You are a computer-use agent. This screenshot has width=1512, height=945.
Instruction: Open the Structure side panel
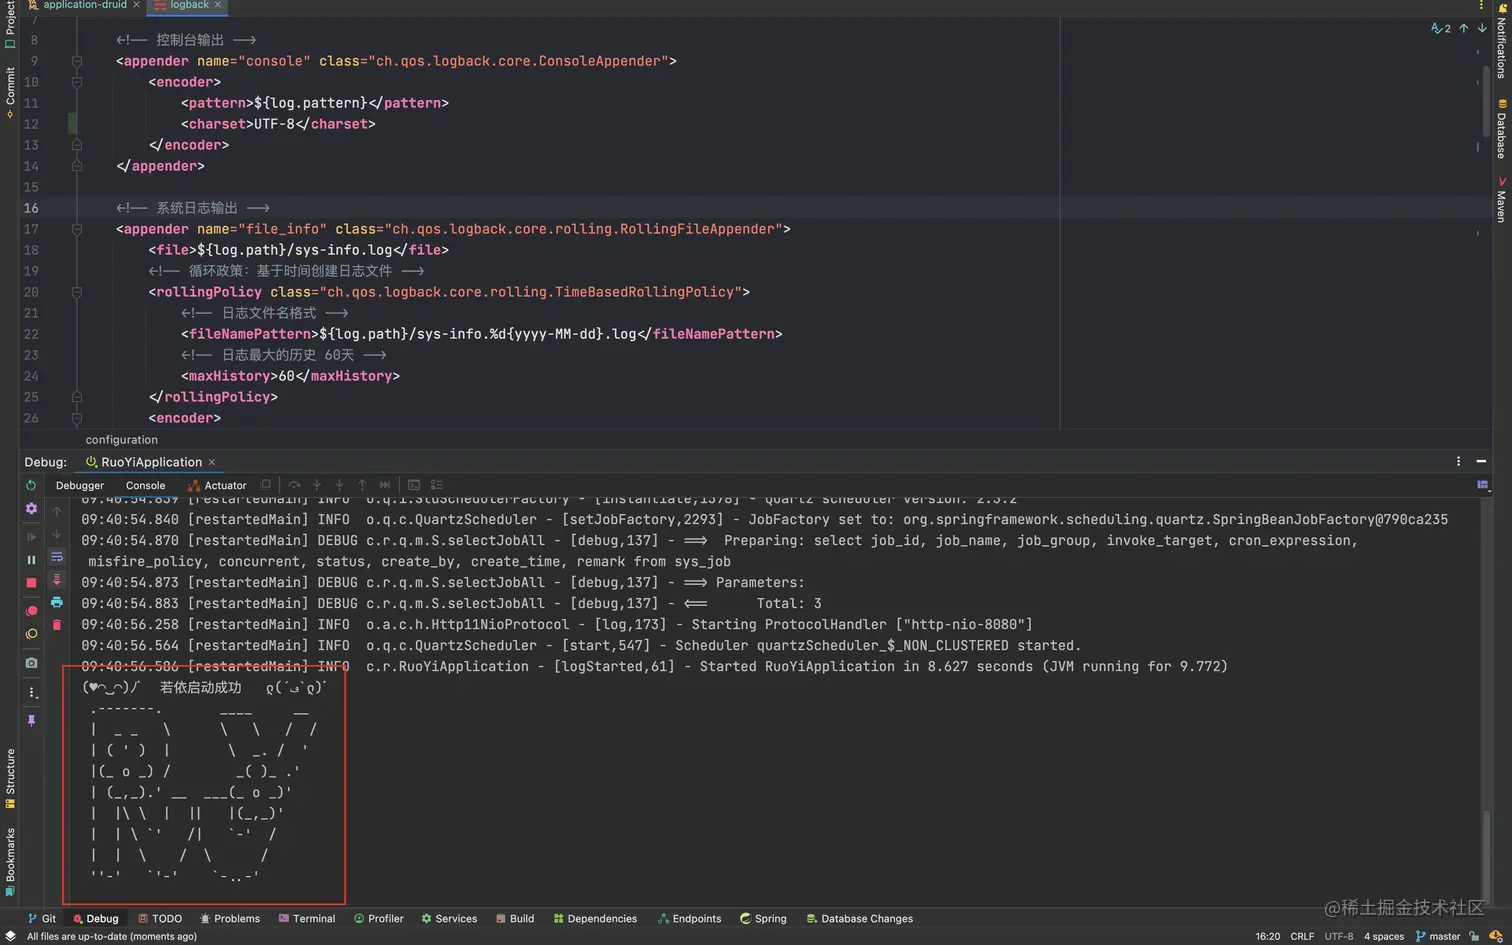10,778
